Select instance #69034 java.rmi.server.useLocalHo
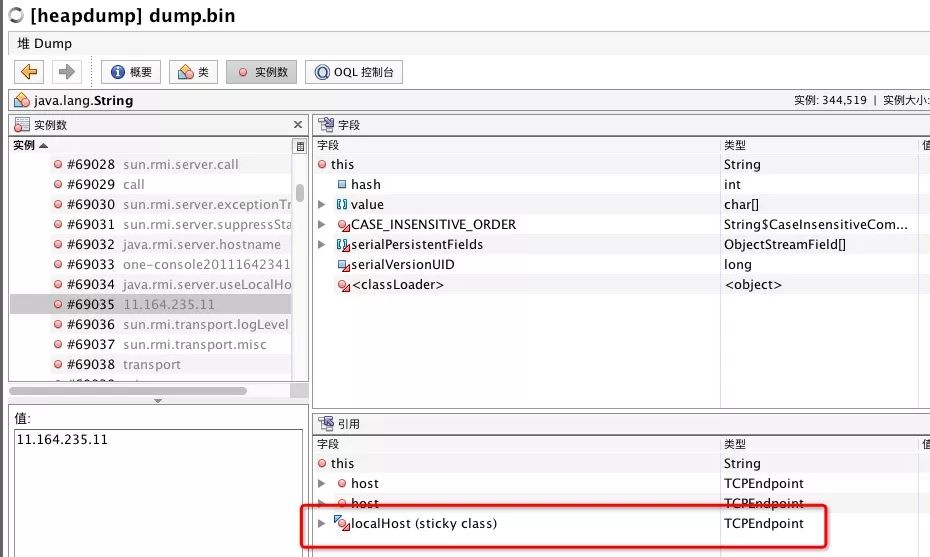Image resolution: width=930 pixels, height=557 pixels. click(151, 284)
